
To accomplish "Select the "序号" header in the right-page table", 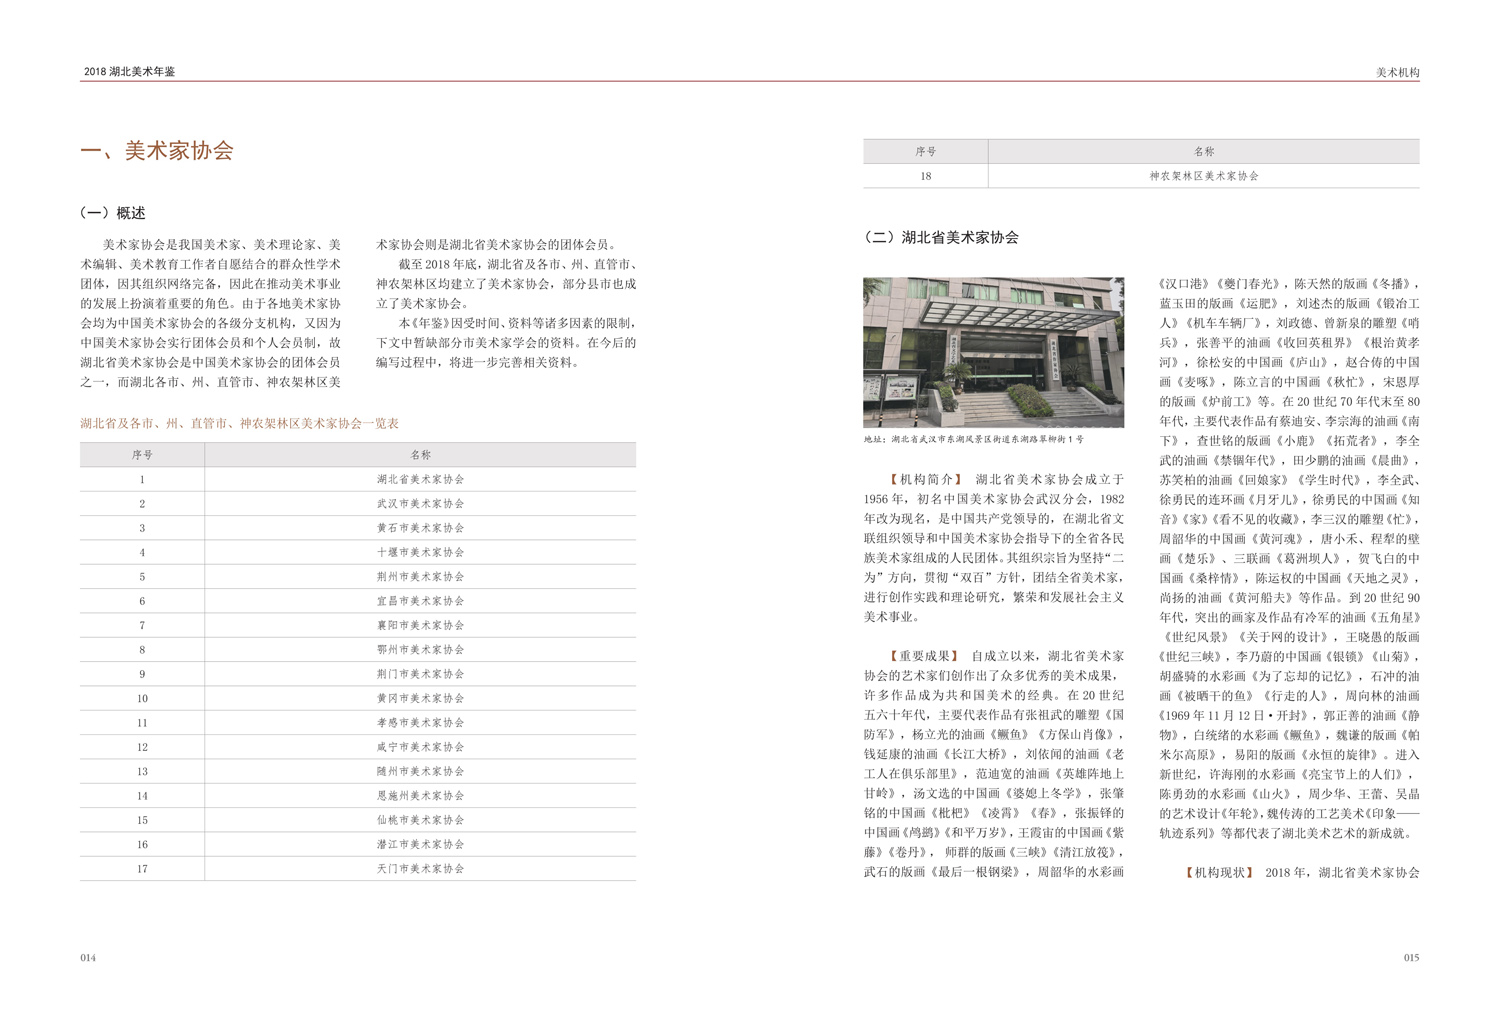I will point(926,152).
